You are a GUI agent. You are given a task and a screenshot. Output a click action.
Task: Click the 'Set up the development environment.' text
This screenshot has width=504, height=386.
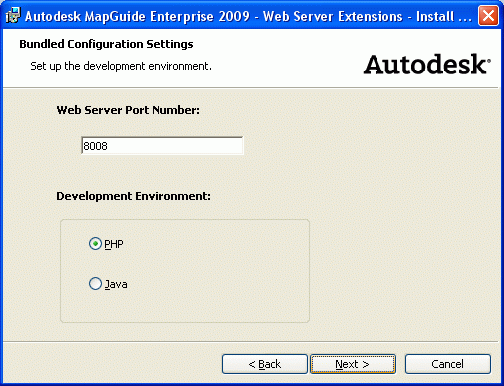121,66
